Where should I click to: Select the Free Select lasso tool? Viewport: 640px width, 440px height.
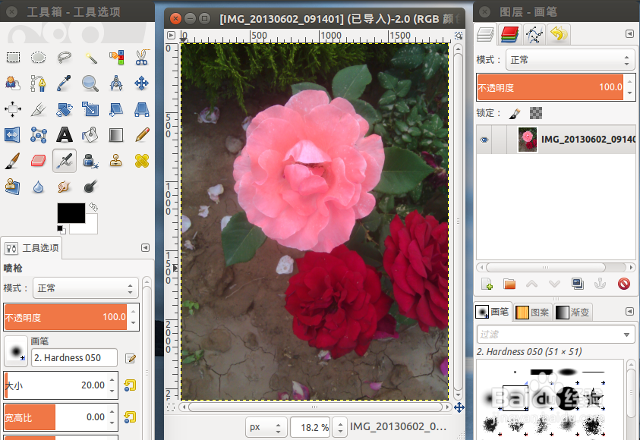point(64,58)
